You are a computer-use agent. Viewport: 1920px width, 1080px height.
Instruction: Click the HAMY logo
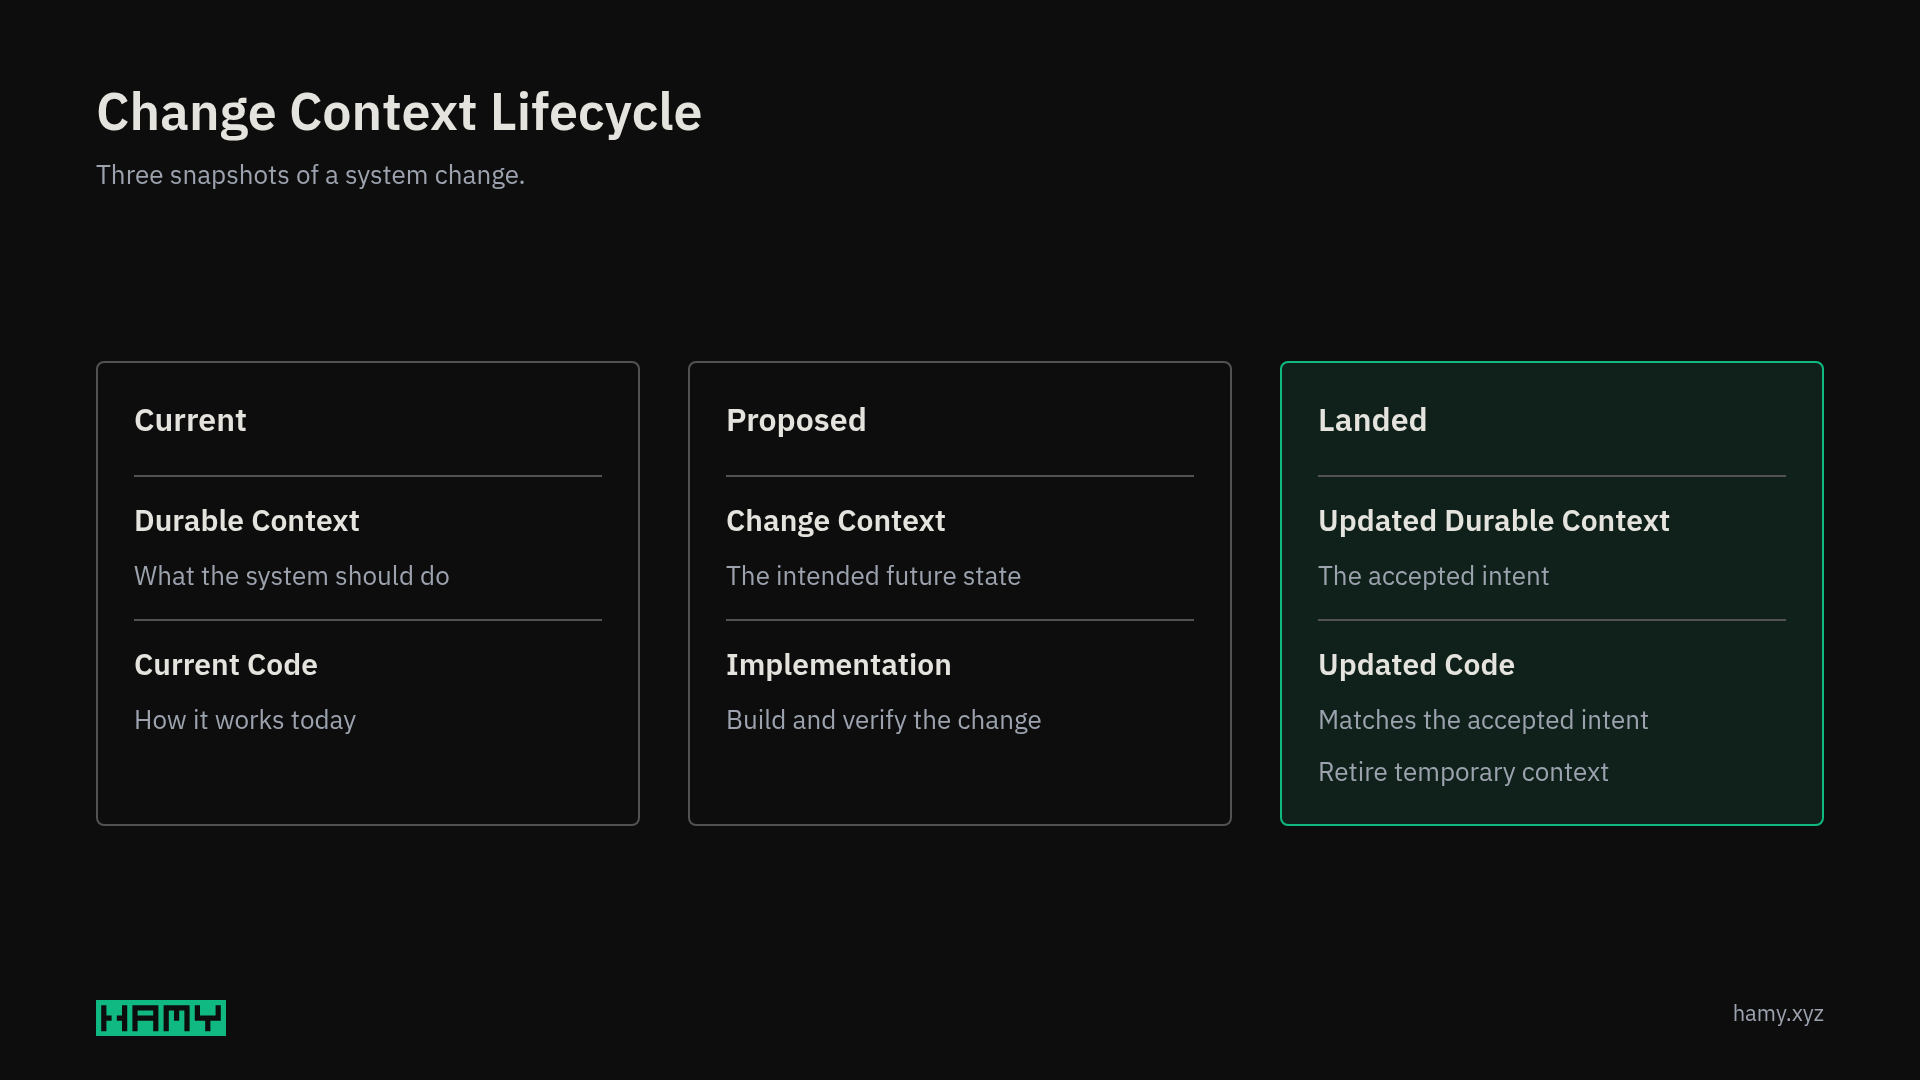pyautogui.click(x=161, y=1018)
